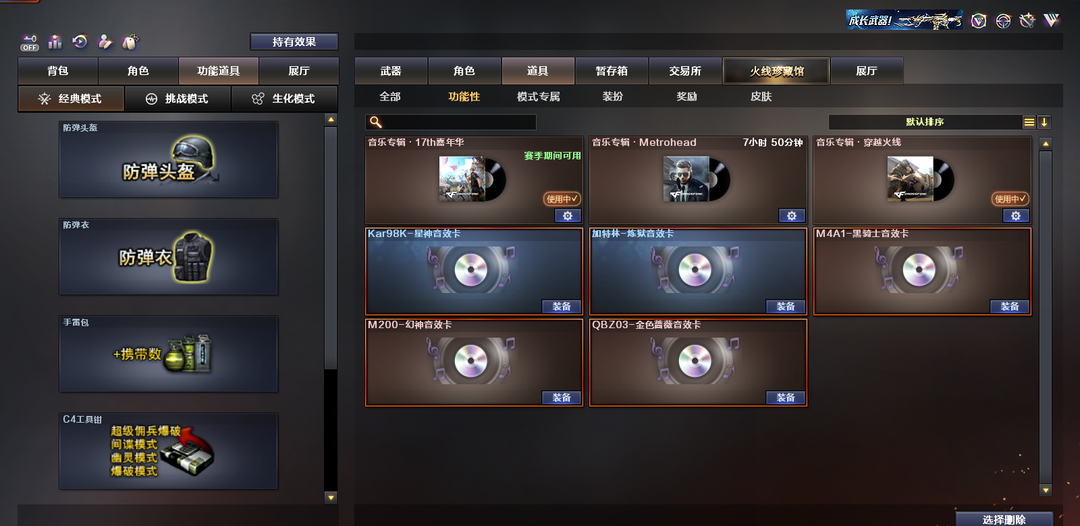Toggle 使用中 on 穿越火线 album
Image resolution: width=1080 pixels, height=526 pixels.
(x=1010, y=198)
